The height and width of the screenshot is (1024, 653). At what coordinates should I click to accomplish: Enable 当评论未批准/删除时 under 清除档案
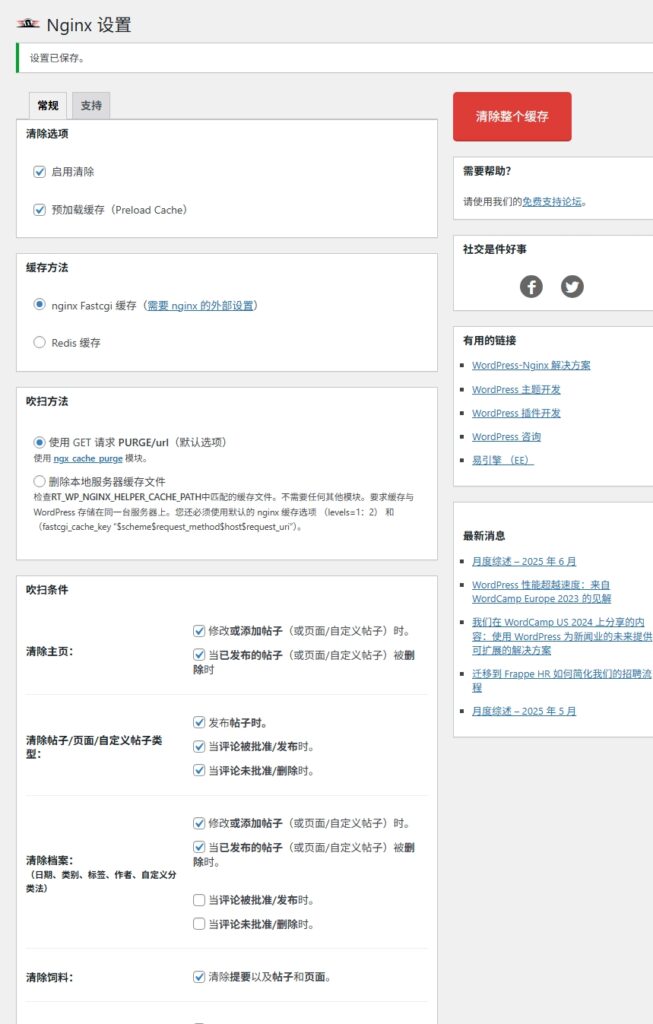tap(199, 924)
